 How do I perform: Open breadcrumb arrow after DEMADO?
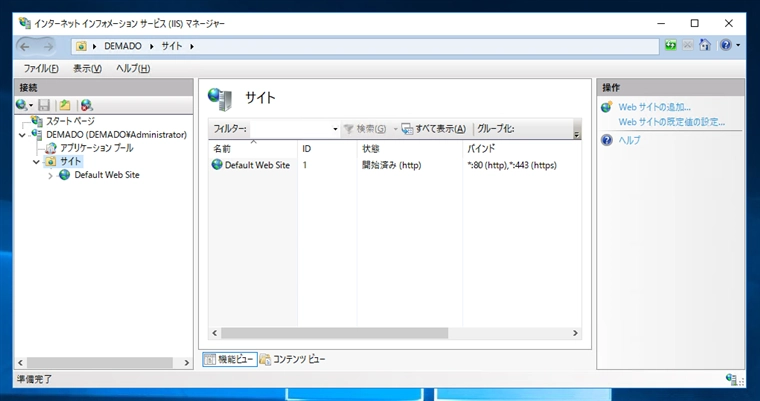[x=152, y=47]
